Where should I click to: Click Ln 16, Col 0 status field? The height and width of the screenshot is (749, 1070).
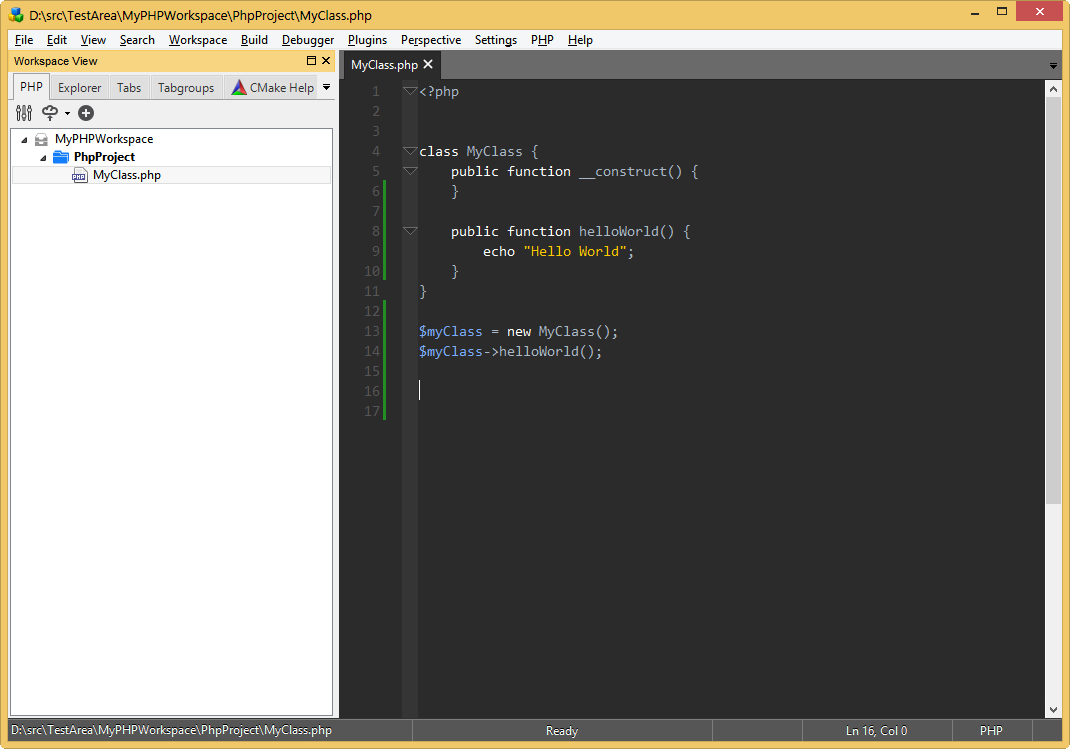tap(876, 731)
